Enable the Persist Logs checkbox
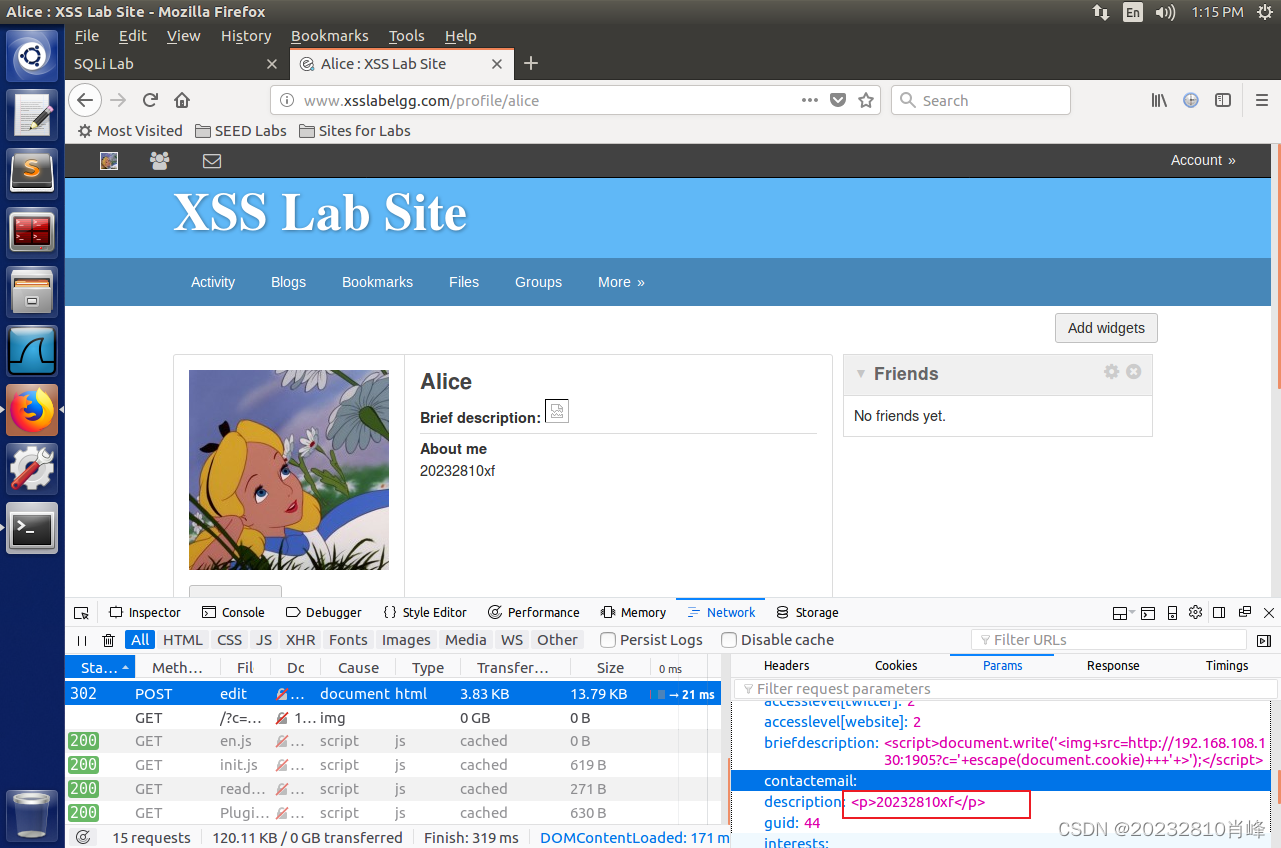 pyautogui.click(x=608, y=640)
